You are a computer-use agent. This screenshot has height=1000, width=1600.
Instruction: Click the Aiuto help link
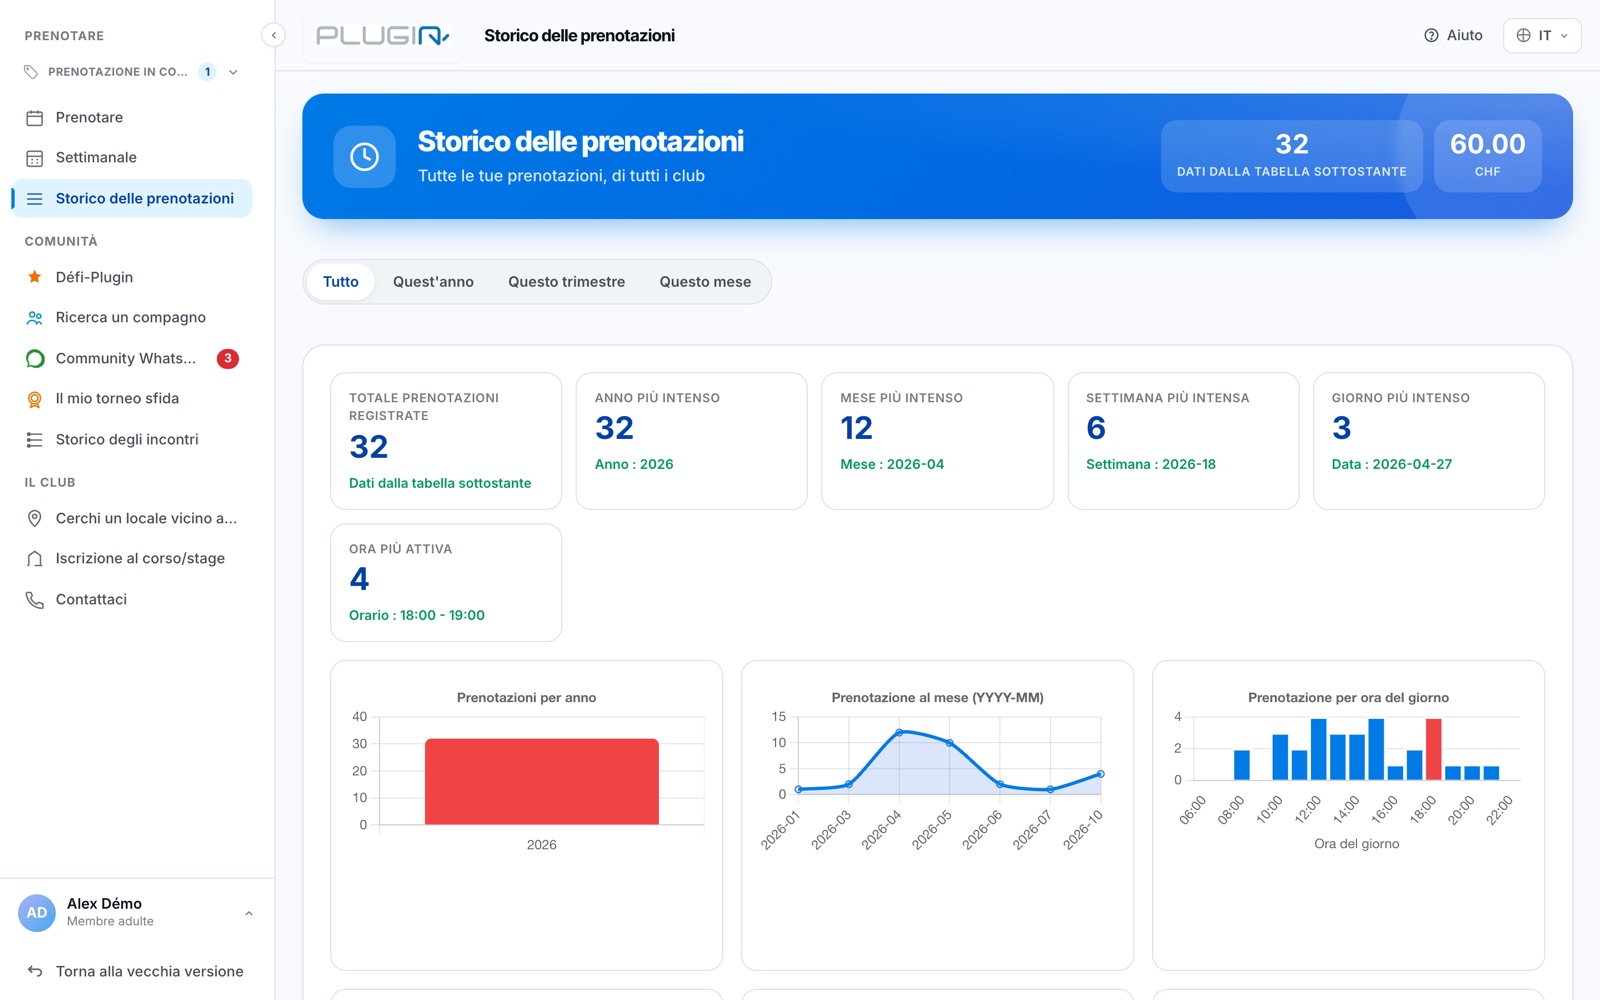[x=1453, y=35]
